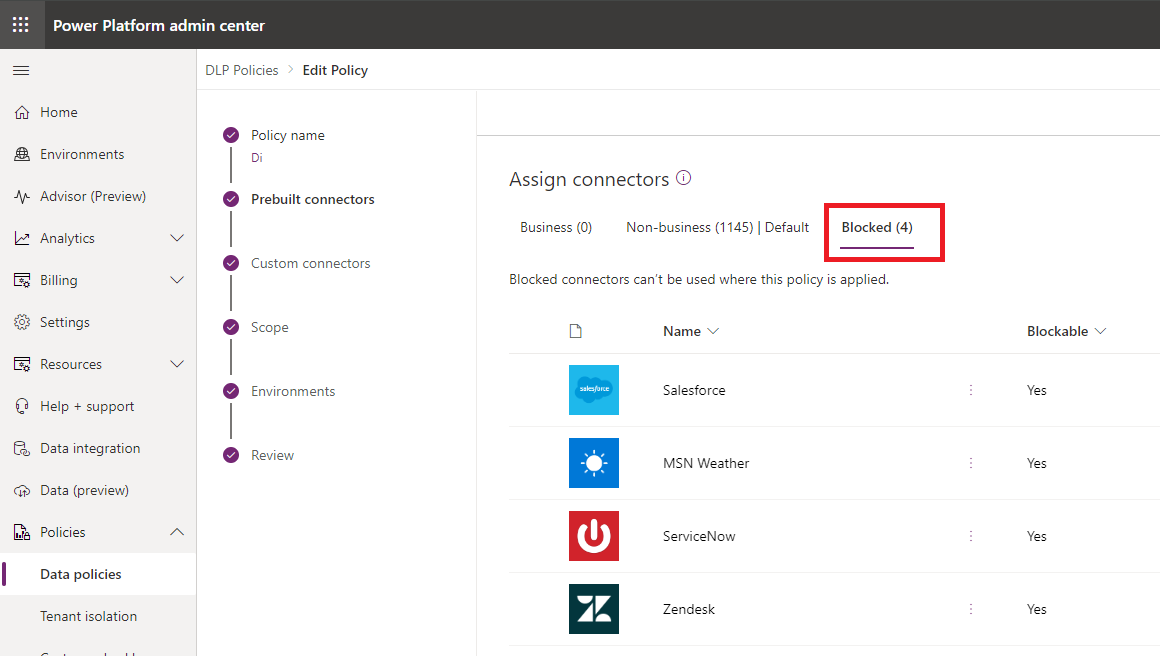Go to Scope wizard step
Viewport: 1160px width, 656px height.
[269, 327]
